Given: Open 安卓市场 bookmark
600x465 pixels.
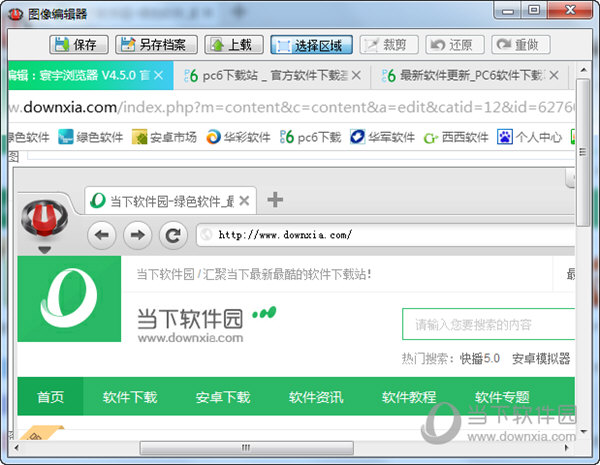Looking at the screenshot, I should click(x=164, y=137).
